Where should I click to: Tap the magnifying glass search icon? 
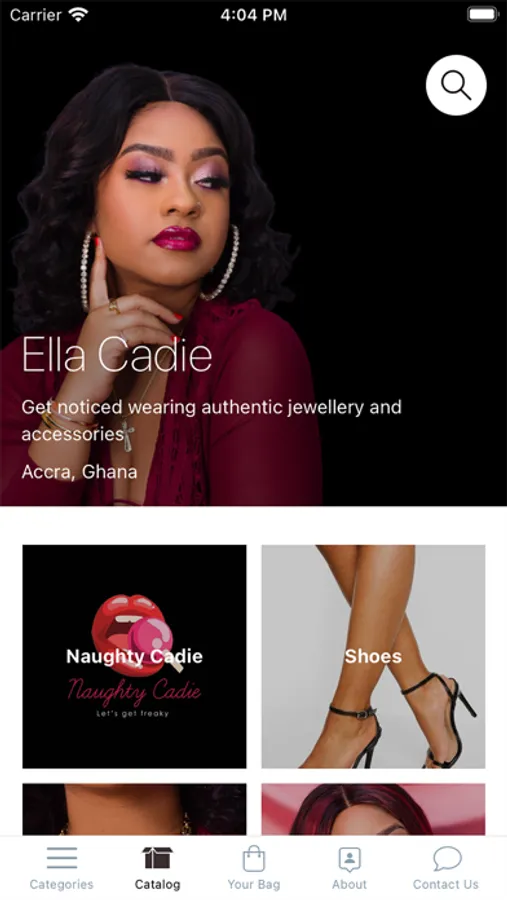click(456, 86)
